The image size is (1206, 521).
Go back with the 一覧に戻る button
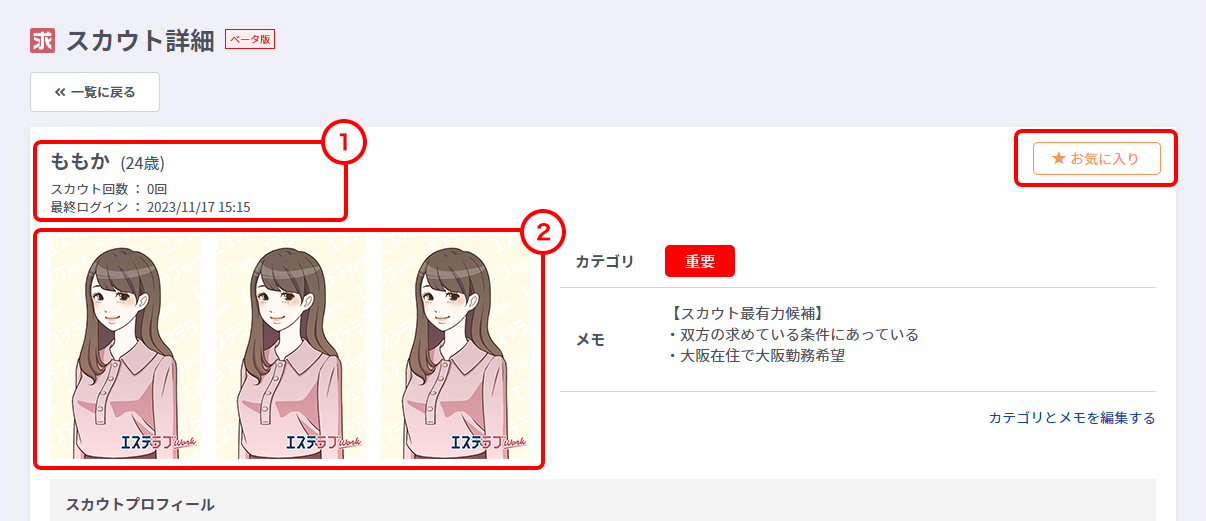click(95, 92)
